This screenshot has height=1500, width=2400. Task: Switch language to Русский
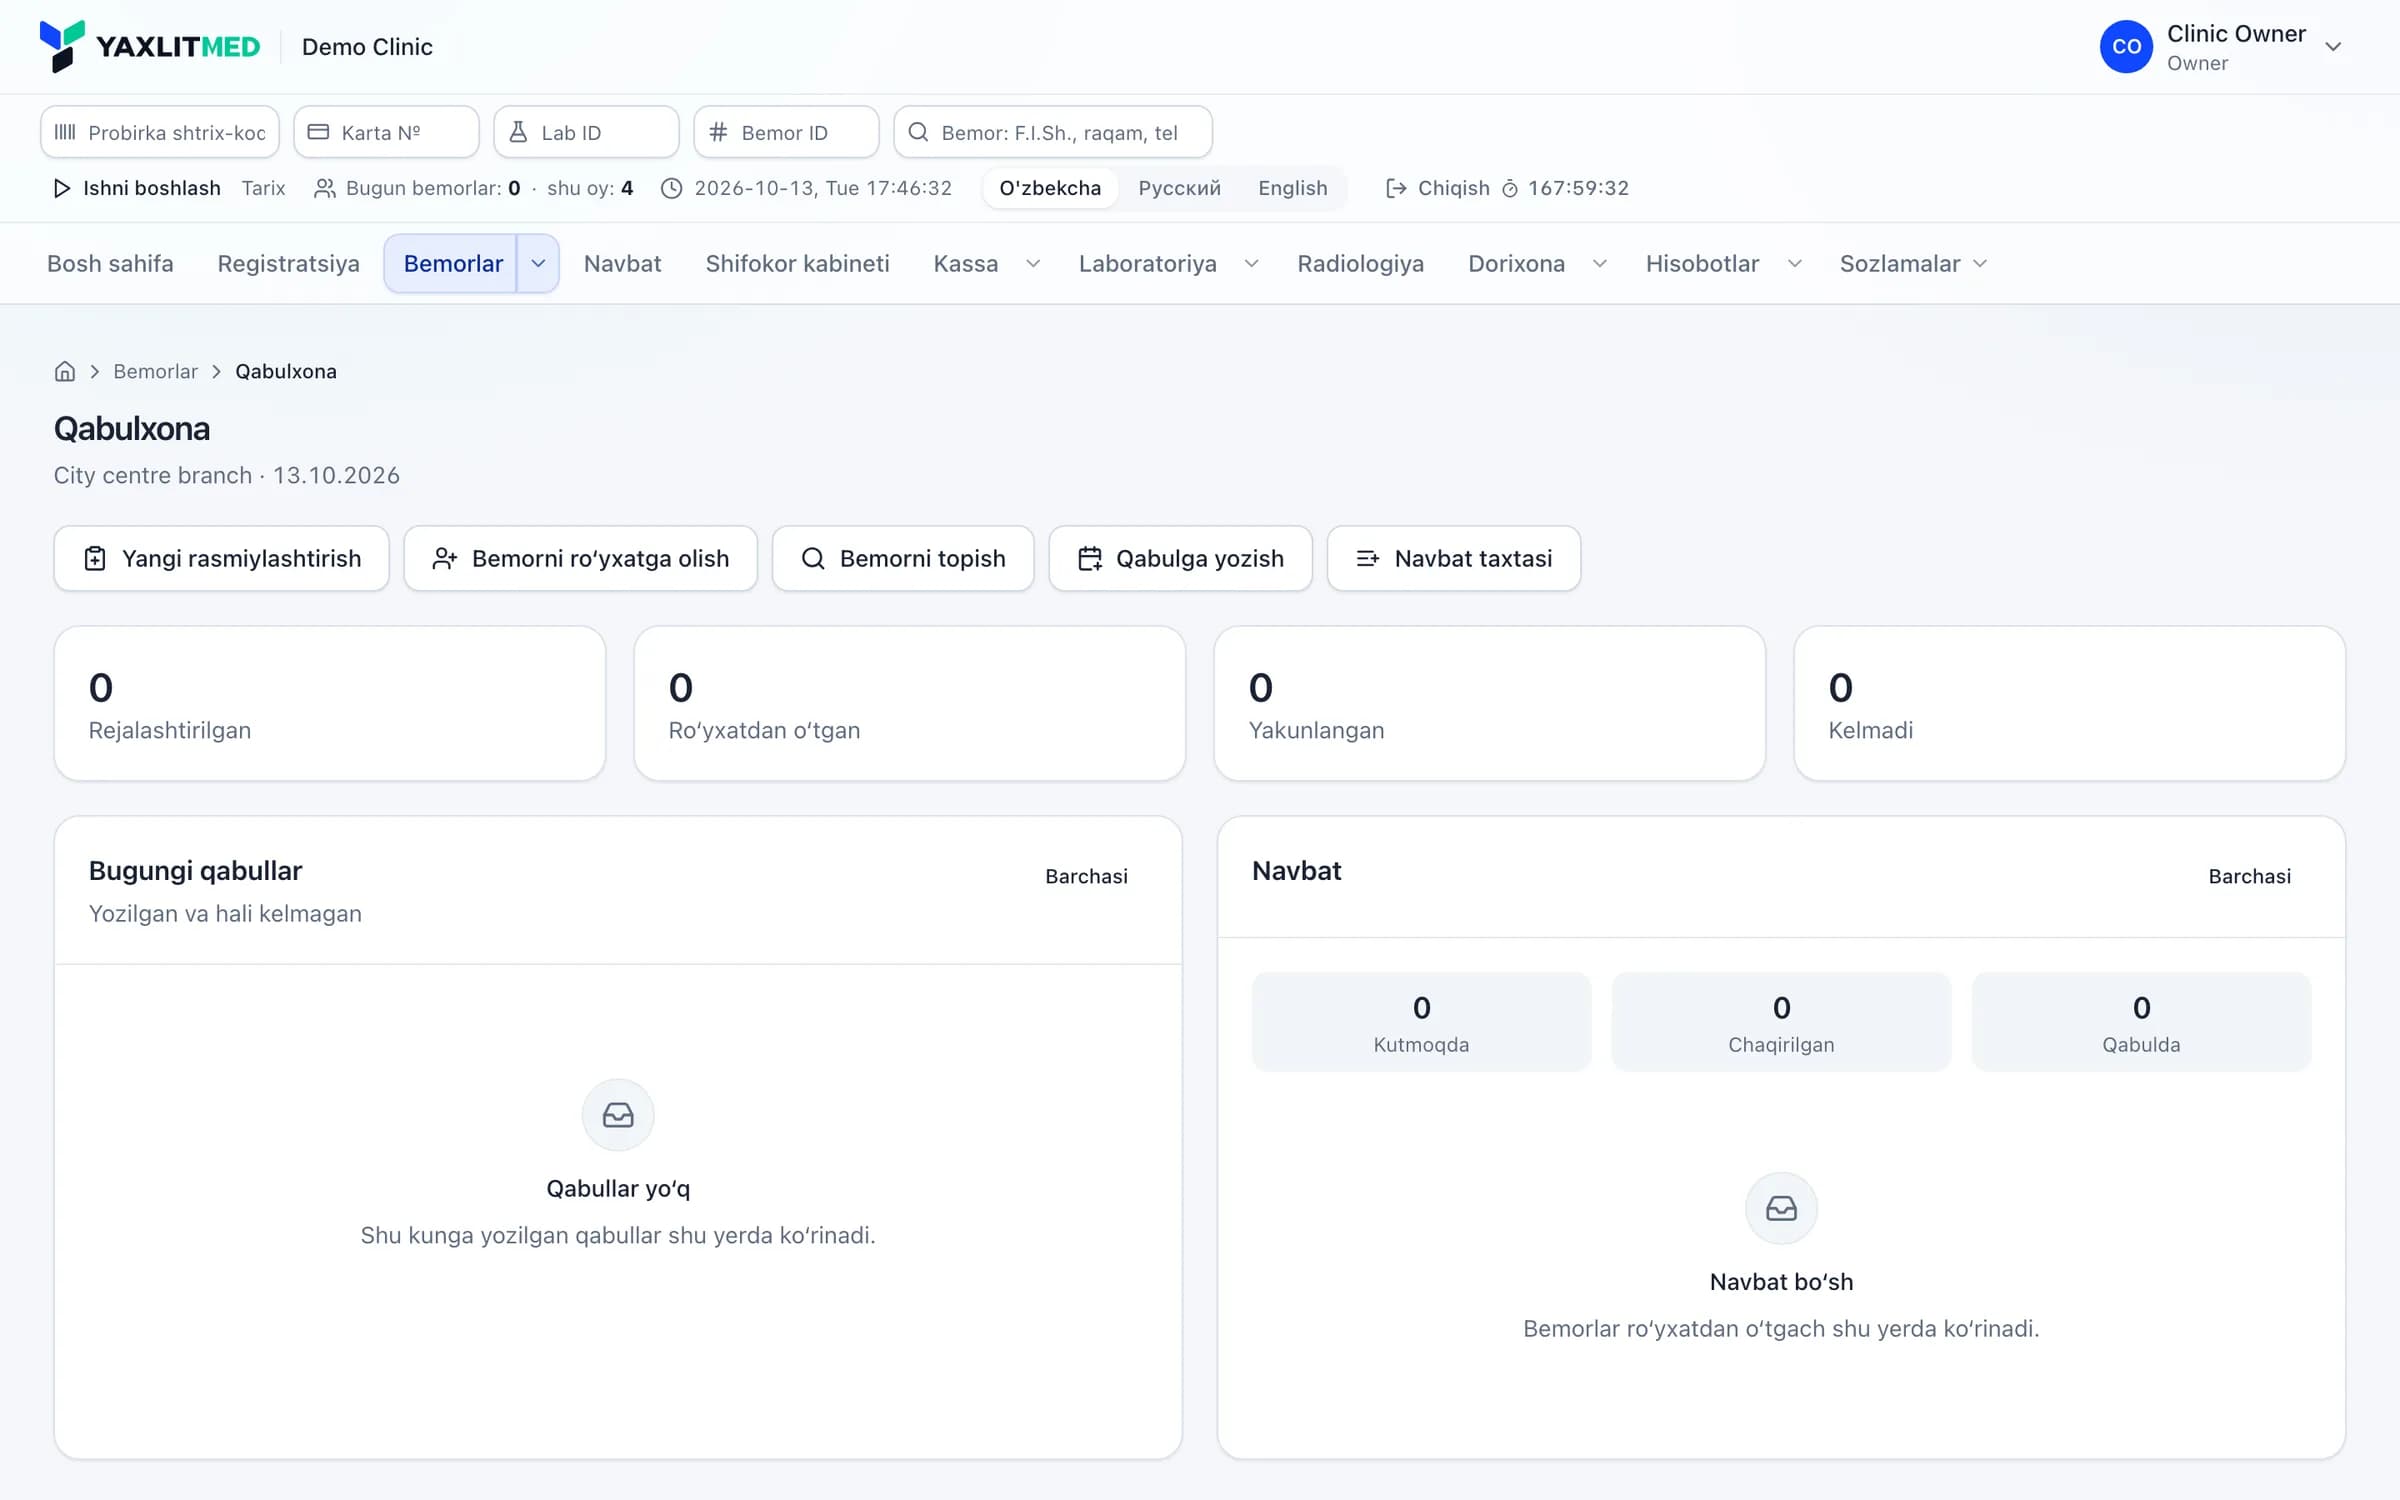pyautogui.click(x=1179, y=188)
